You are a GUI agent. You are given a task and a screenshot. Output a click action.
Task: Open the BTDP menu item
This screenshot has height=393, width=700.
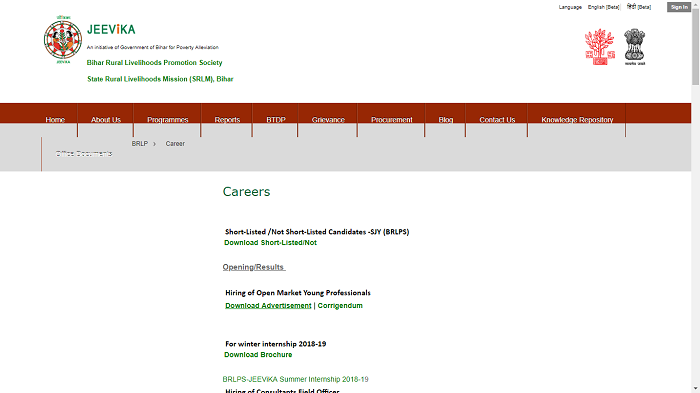click(x=275, y=120)
